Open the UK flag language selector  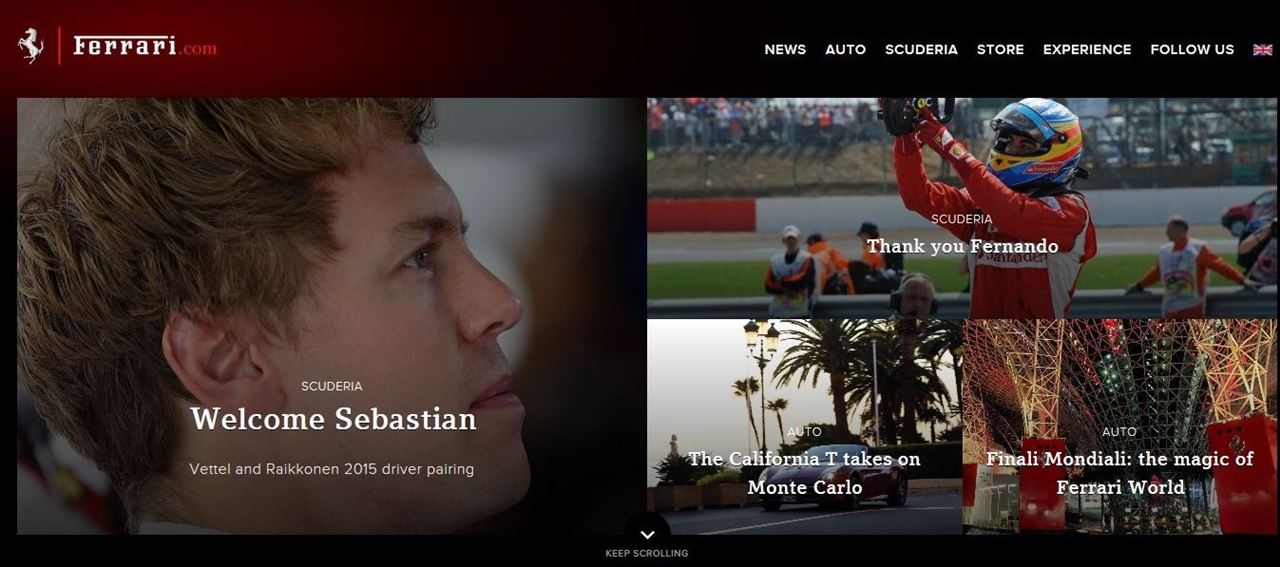click(1262, 49)
